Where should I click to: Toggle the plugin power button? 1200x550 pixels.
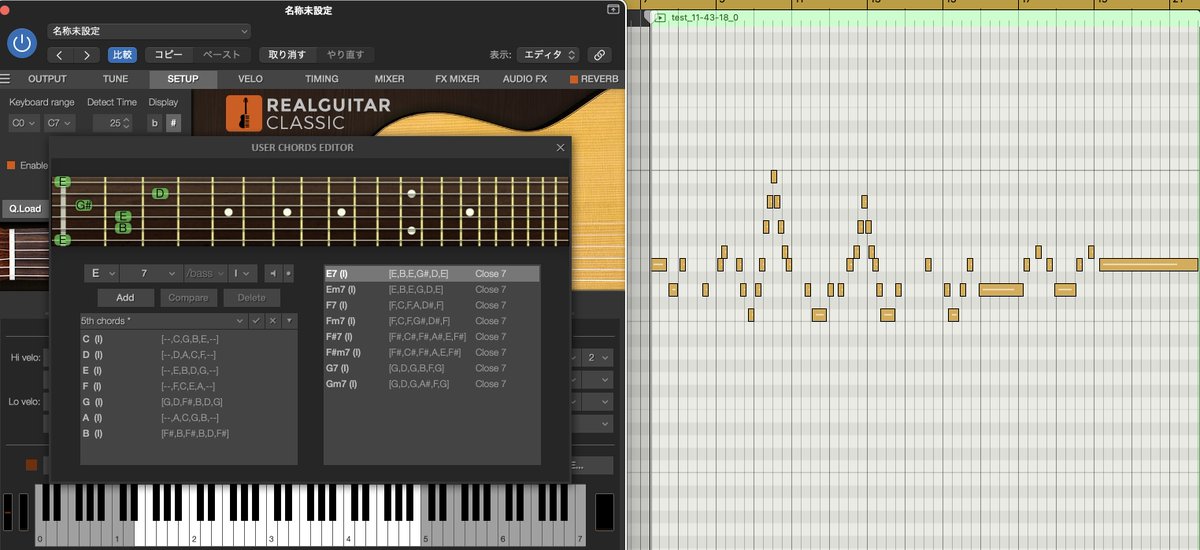(x=22, y=43)
